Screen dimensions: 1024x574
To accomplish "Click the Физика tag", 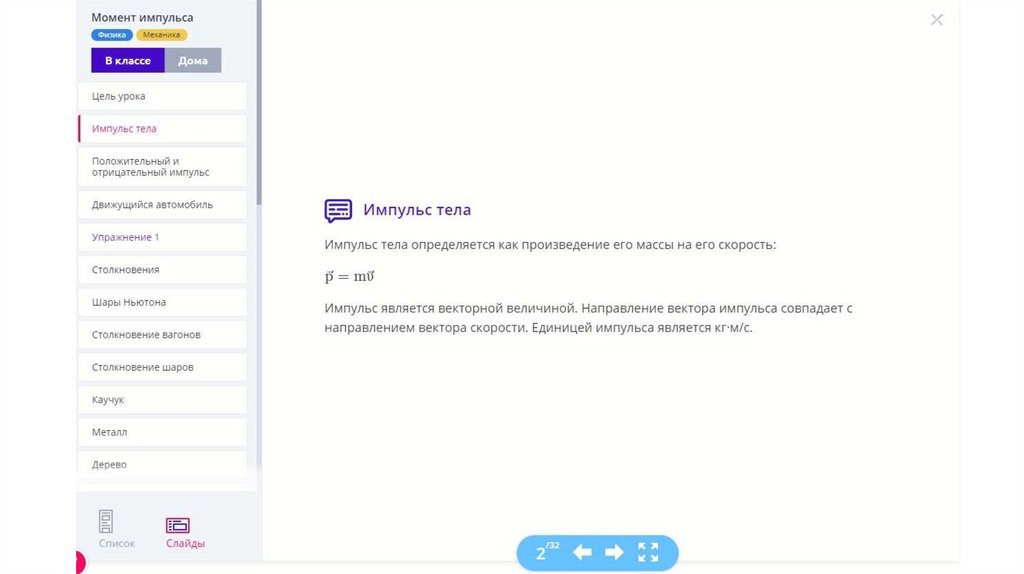I will coord(111,35).
